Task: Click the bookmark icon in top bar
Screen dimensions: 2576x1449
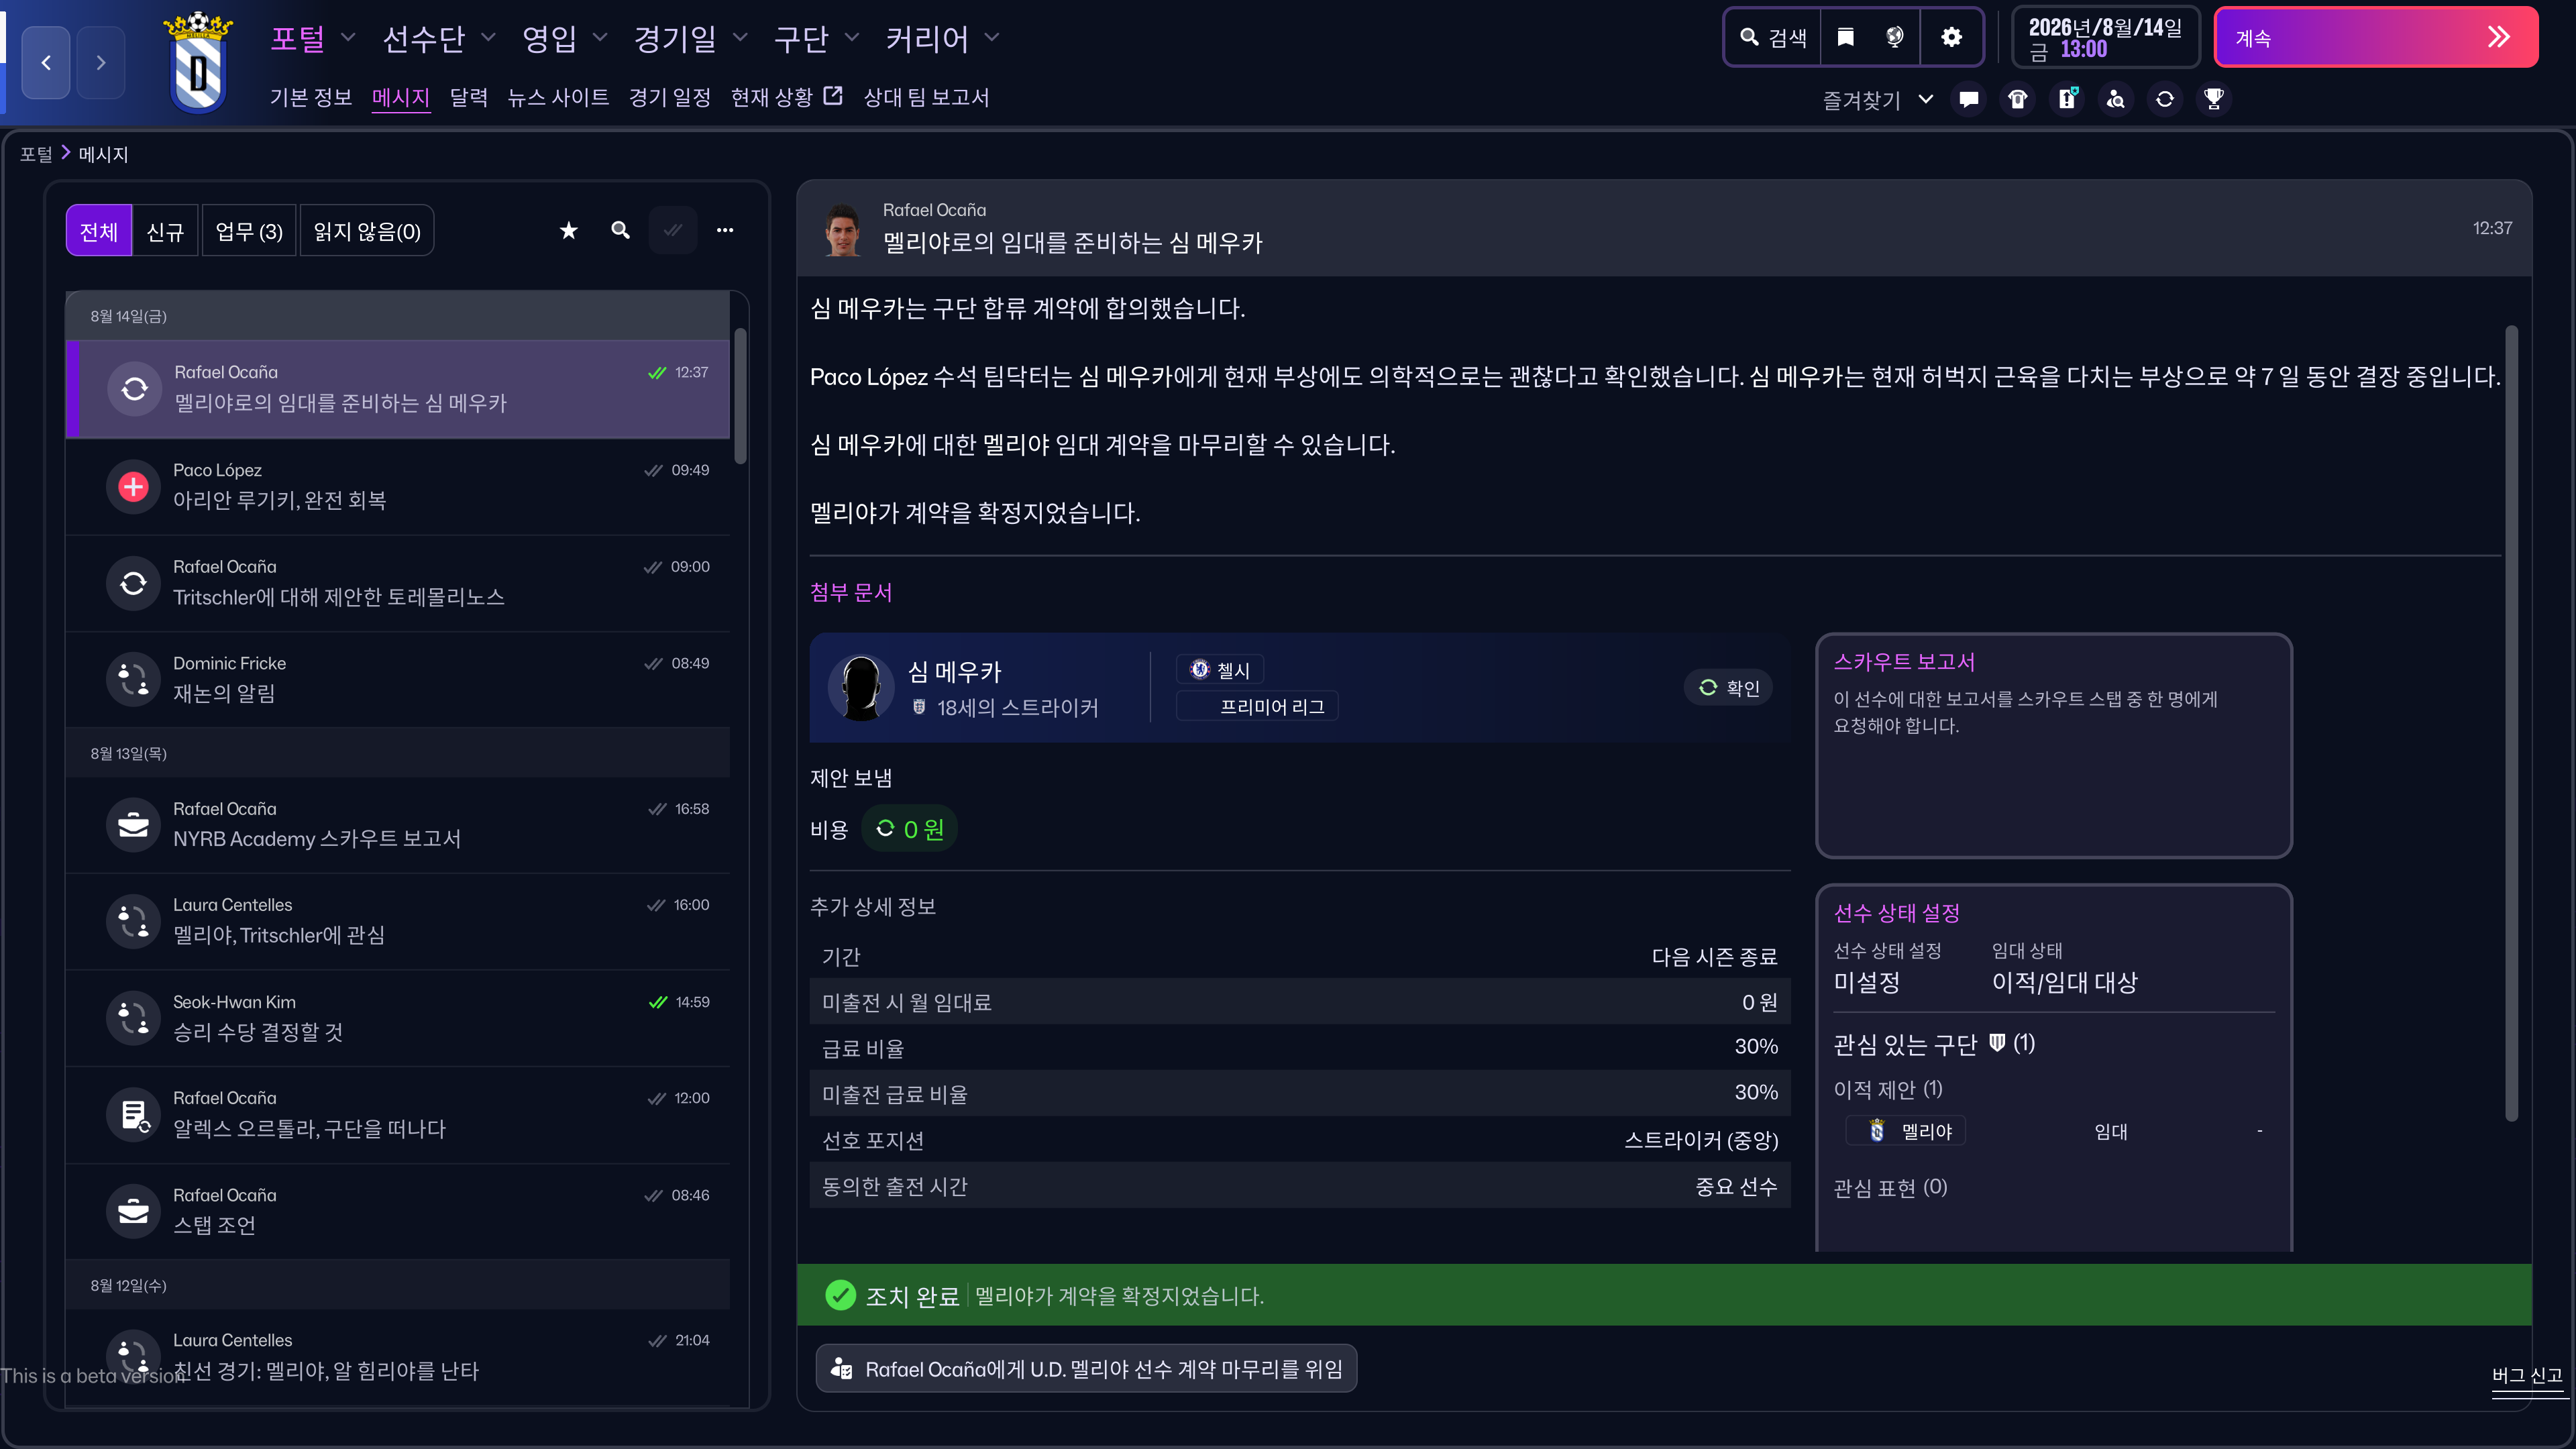Action: click(1845, 38)
